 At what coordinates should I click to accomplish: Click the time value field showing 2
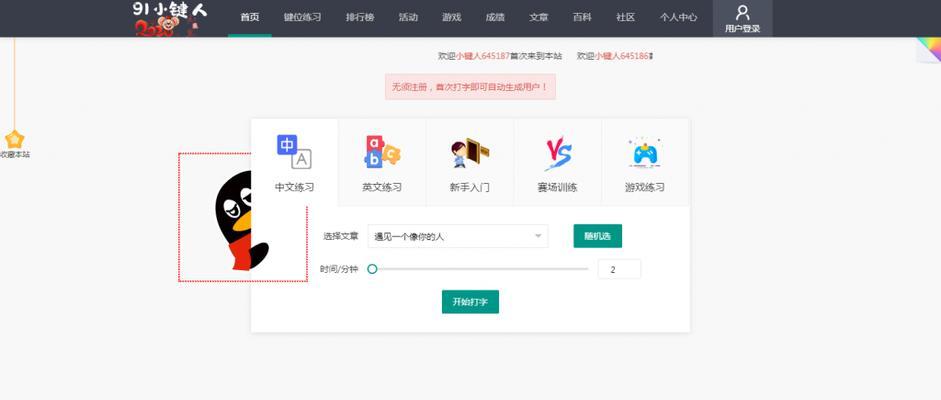619,269
